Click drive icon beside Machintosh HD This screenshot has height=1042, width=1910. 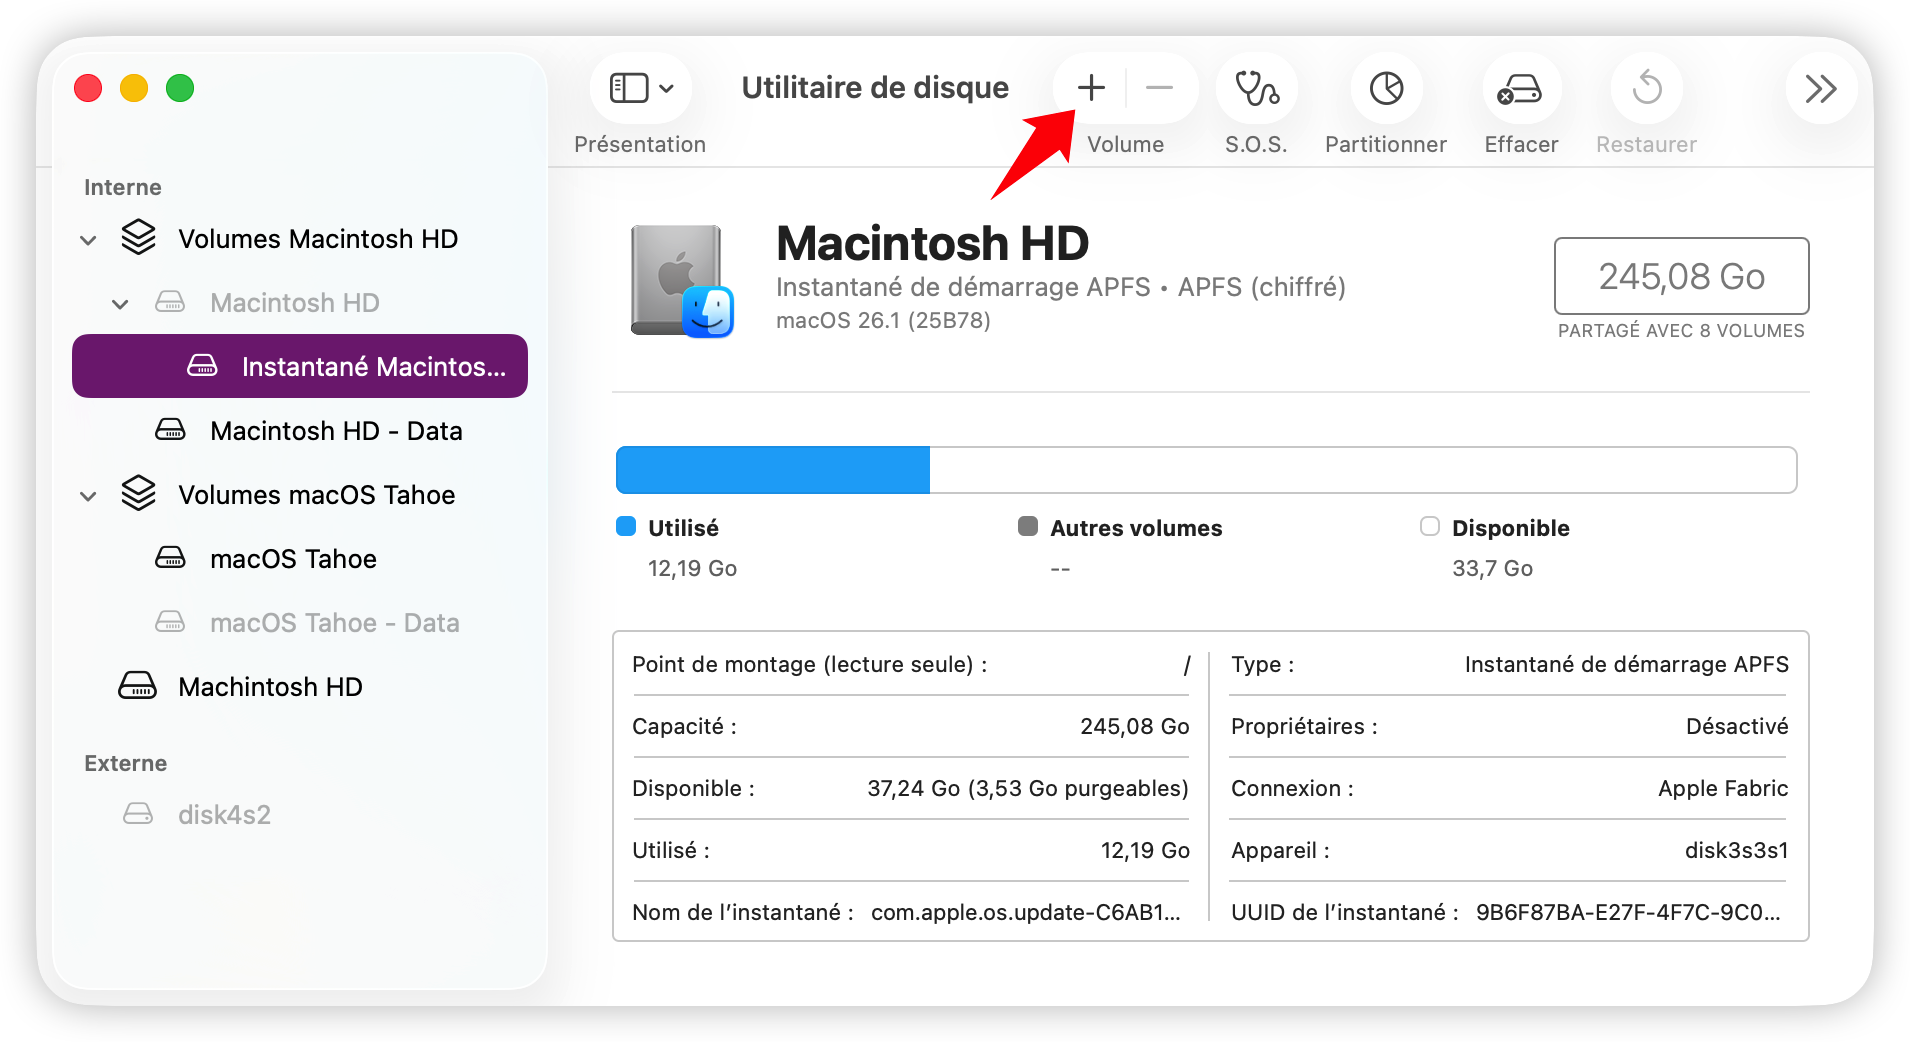click(138, 686)
